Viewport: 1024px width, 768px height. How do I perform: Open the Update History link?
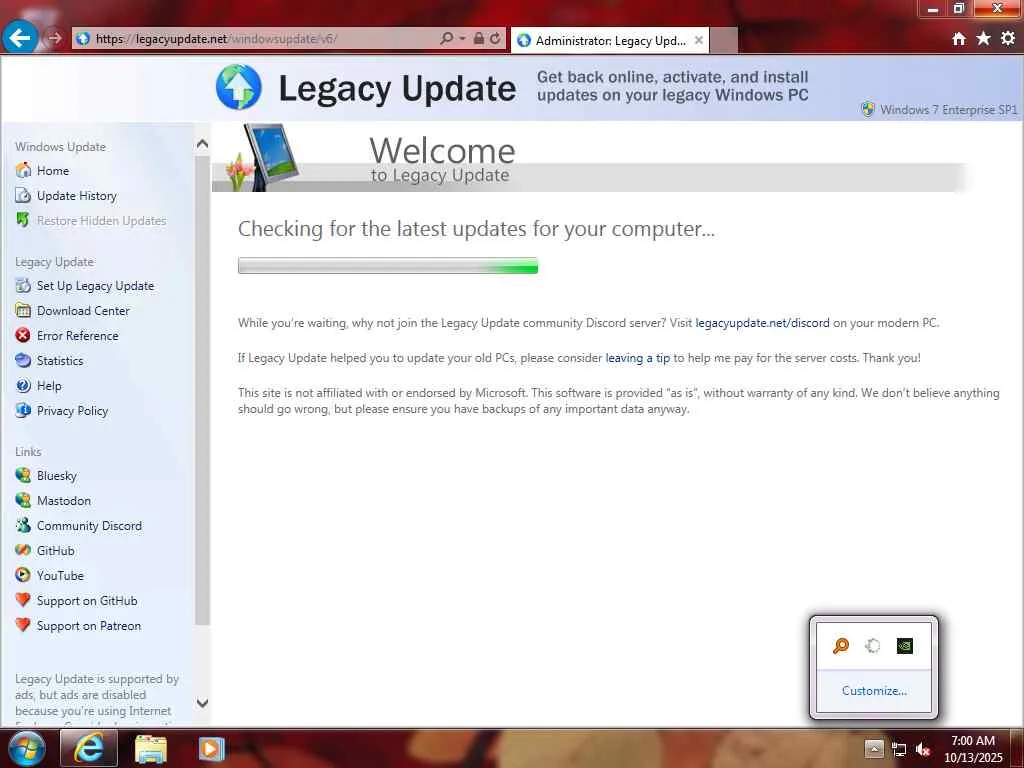coord(76,195)
